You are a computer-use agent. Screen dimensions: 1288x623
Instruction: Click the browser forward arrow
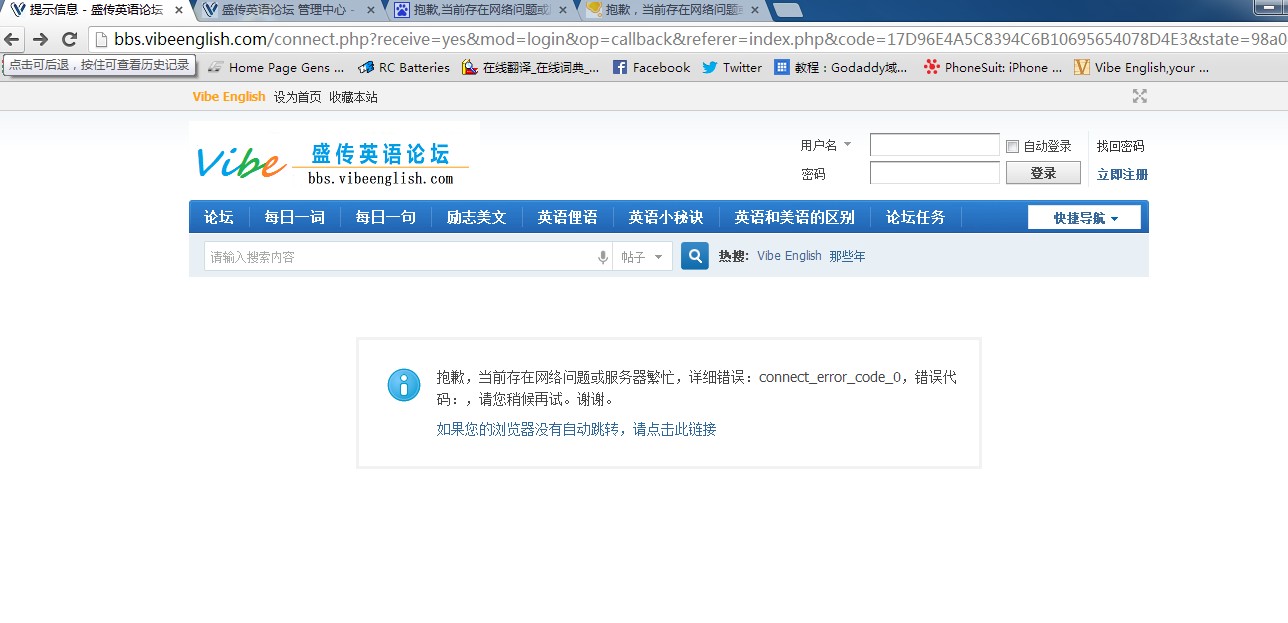(x=40, y=40)
